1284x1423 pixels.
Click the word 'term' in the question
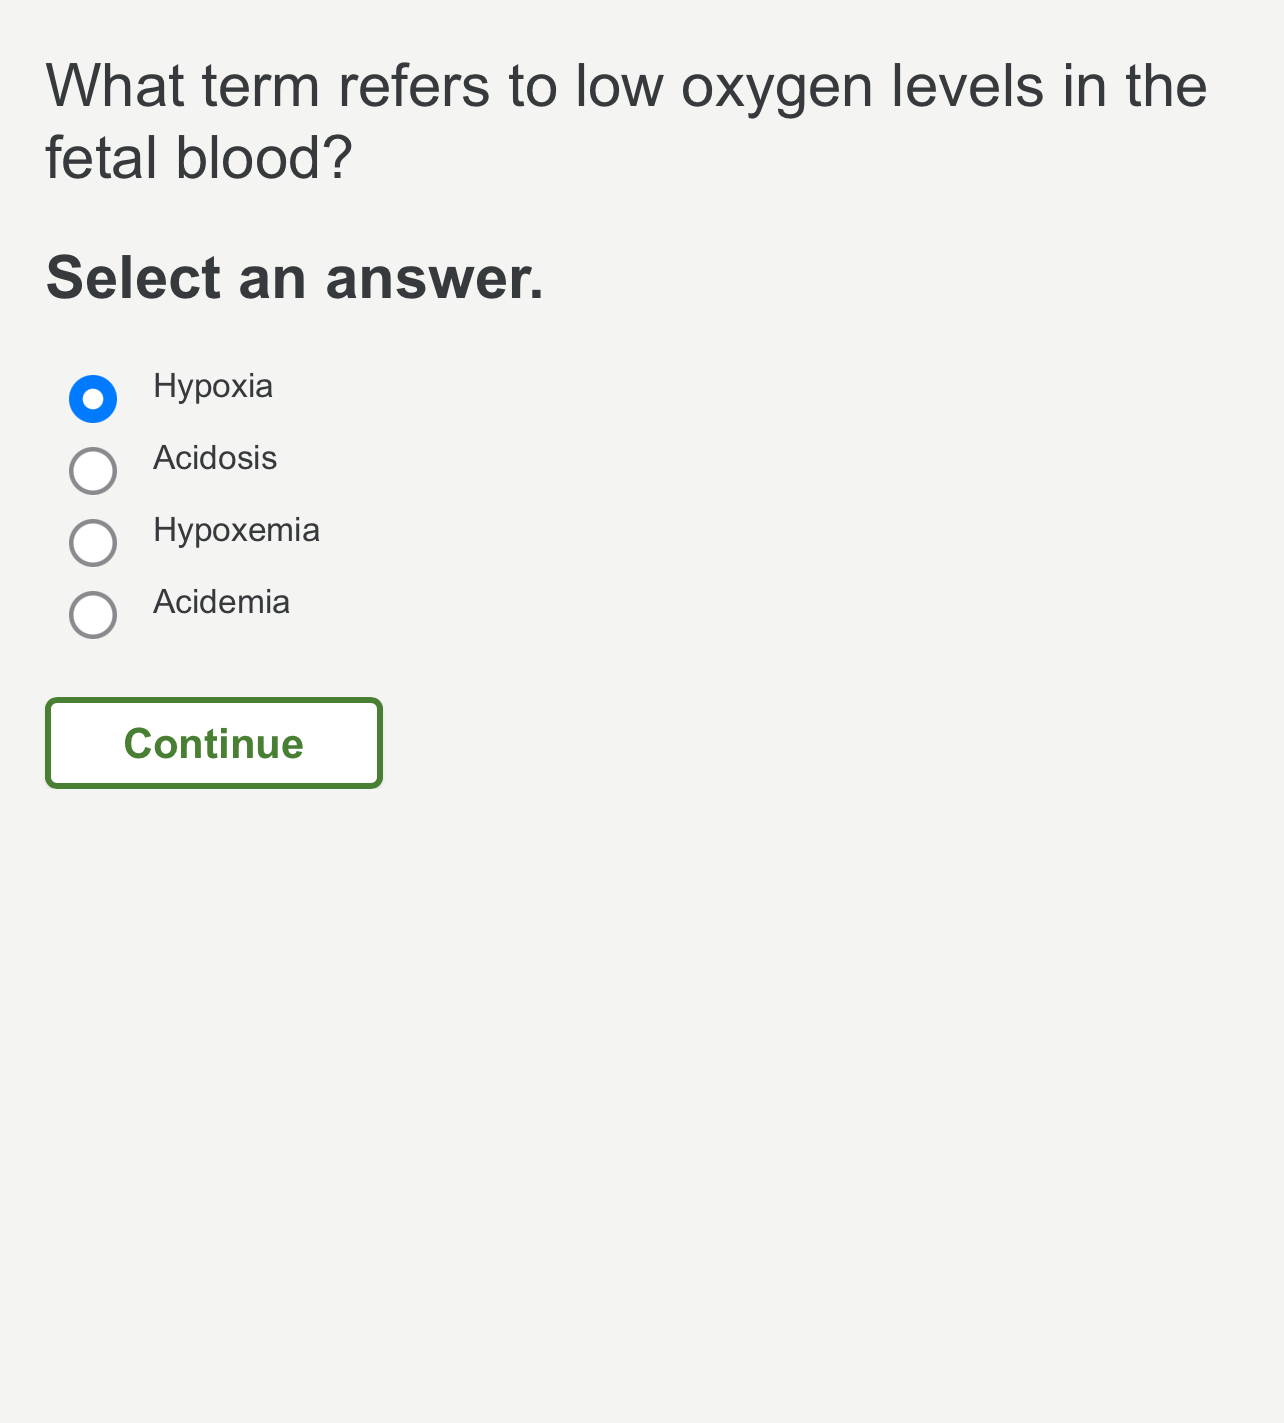tap(261, 86)
